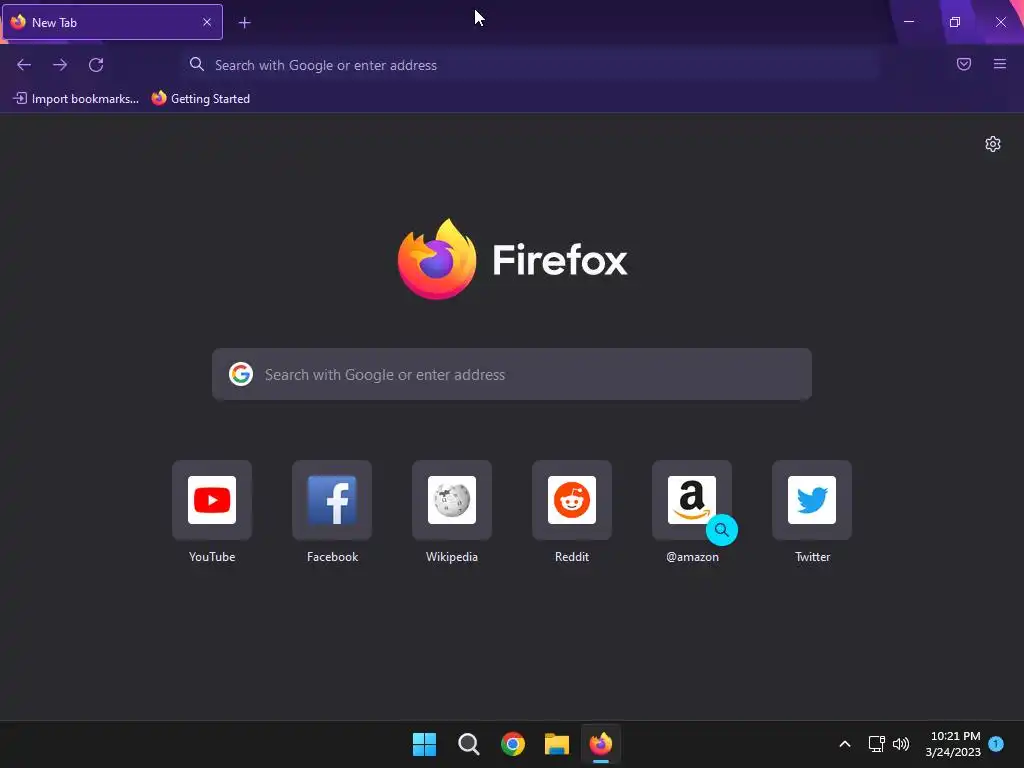The width and height of the screenshot is (1024, 768).
Task: Personalize new tab with gear icon
Action: (993, 144)
